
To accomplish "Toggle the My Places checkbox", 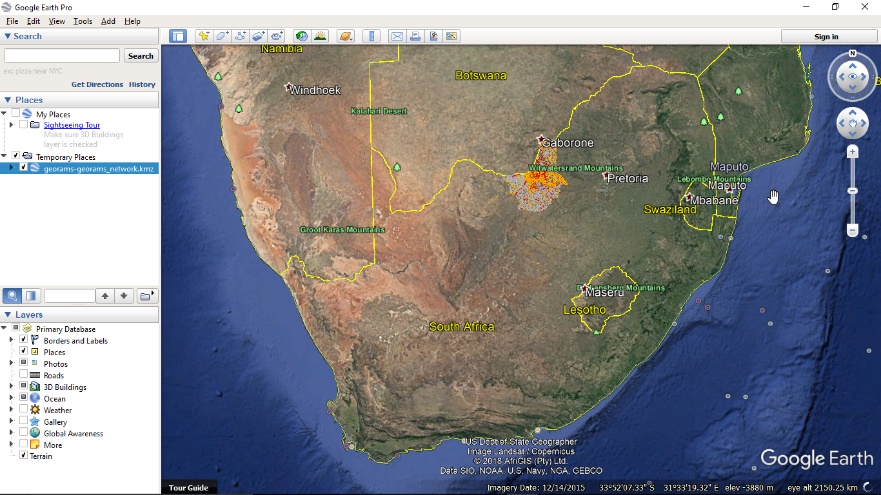I will (16, 113).
